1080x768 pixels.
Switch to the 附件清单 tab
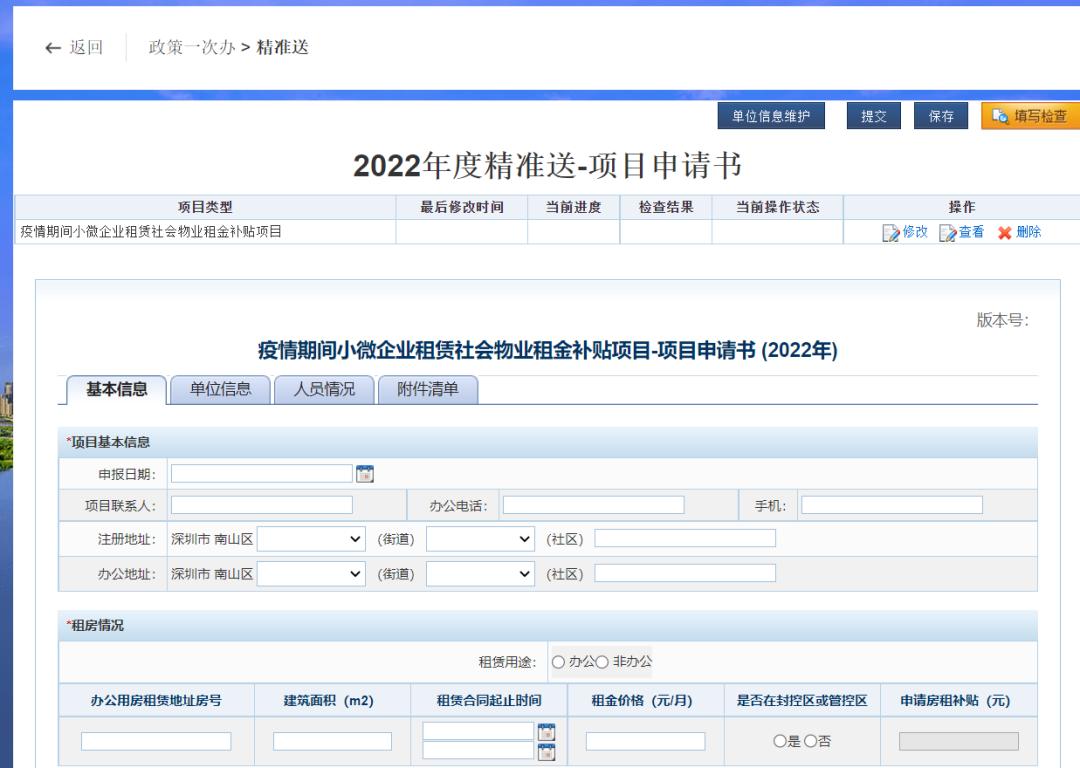(x=428, y=390)
